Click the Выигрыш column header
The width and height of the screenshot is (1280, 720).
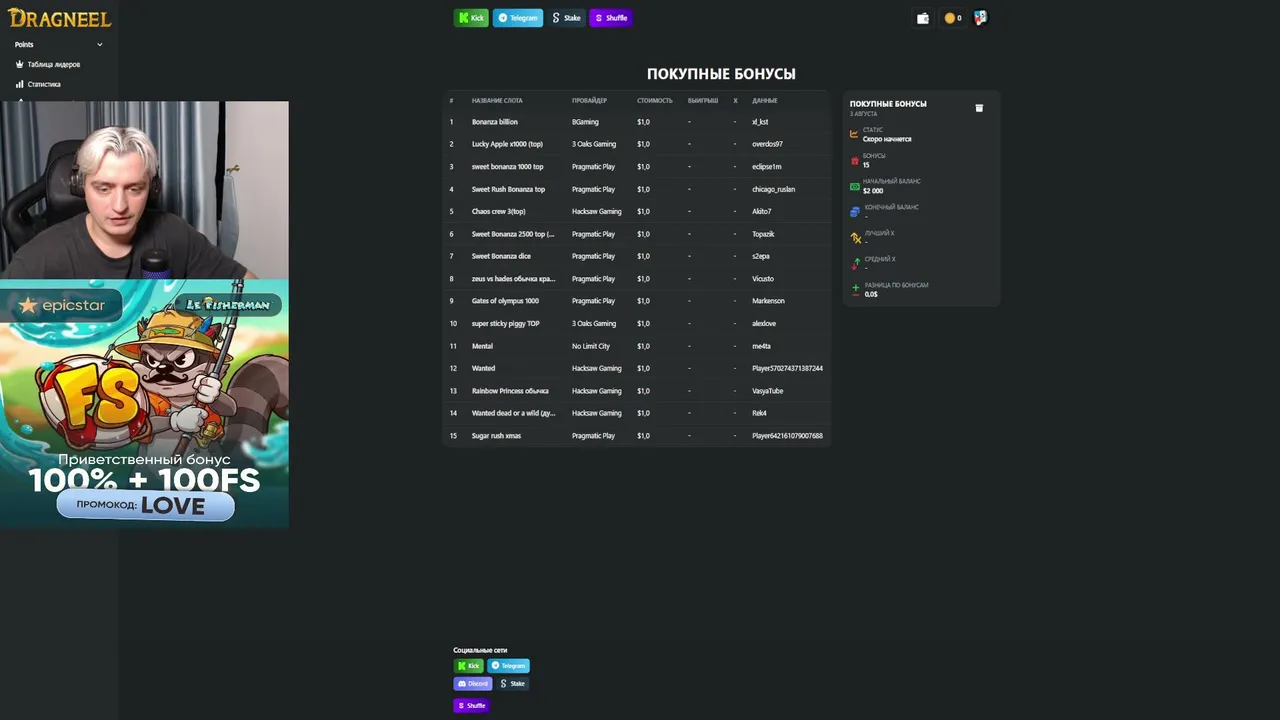703,101
